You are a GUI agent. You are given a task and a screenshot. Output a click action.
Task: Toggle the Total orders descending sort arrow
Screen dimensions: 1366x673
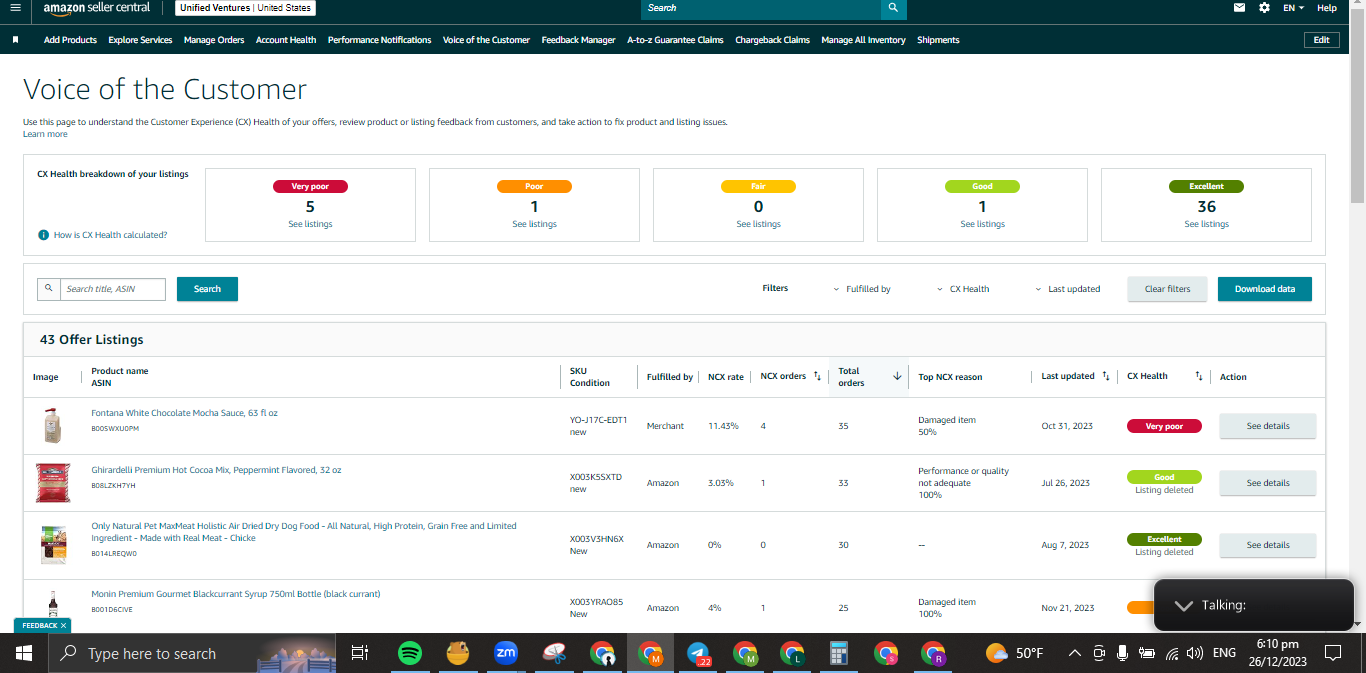tap(897, 376)
